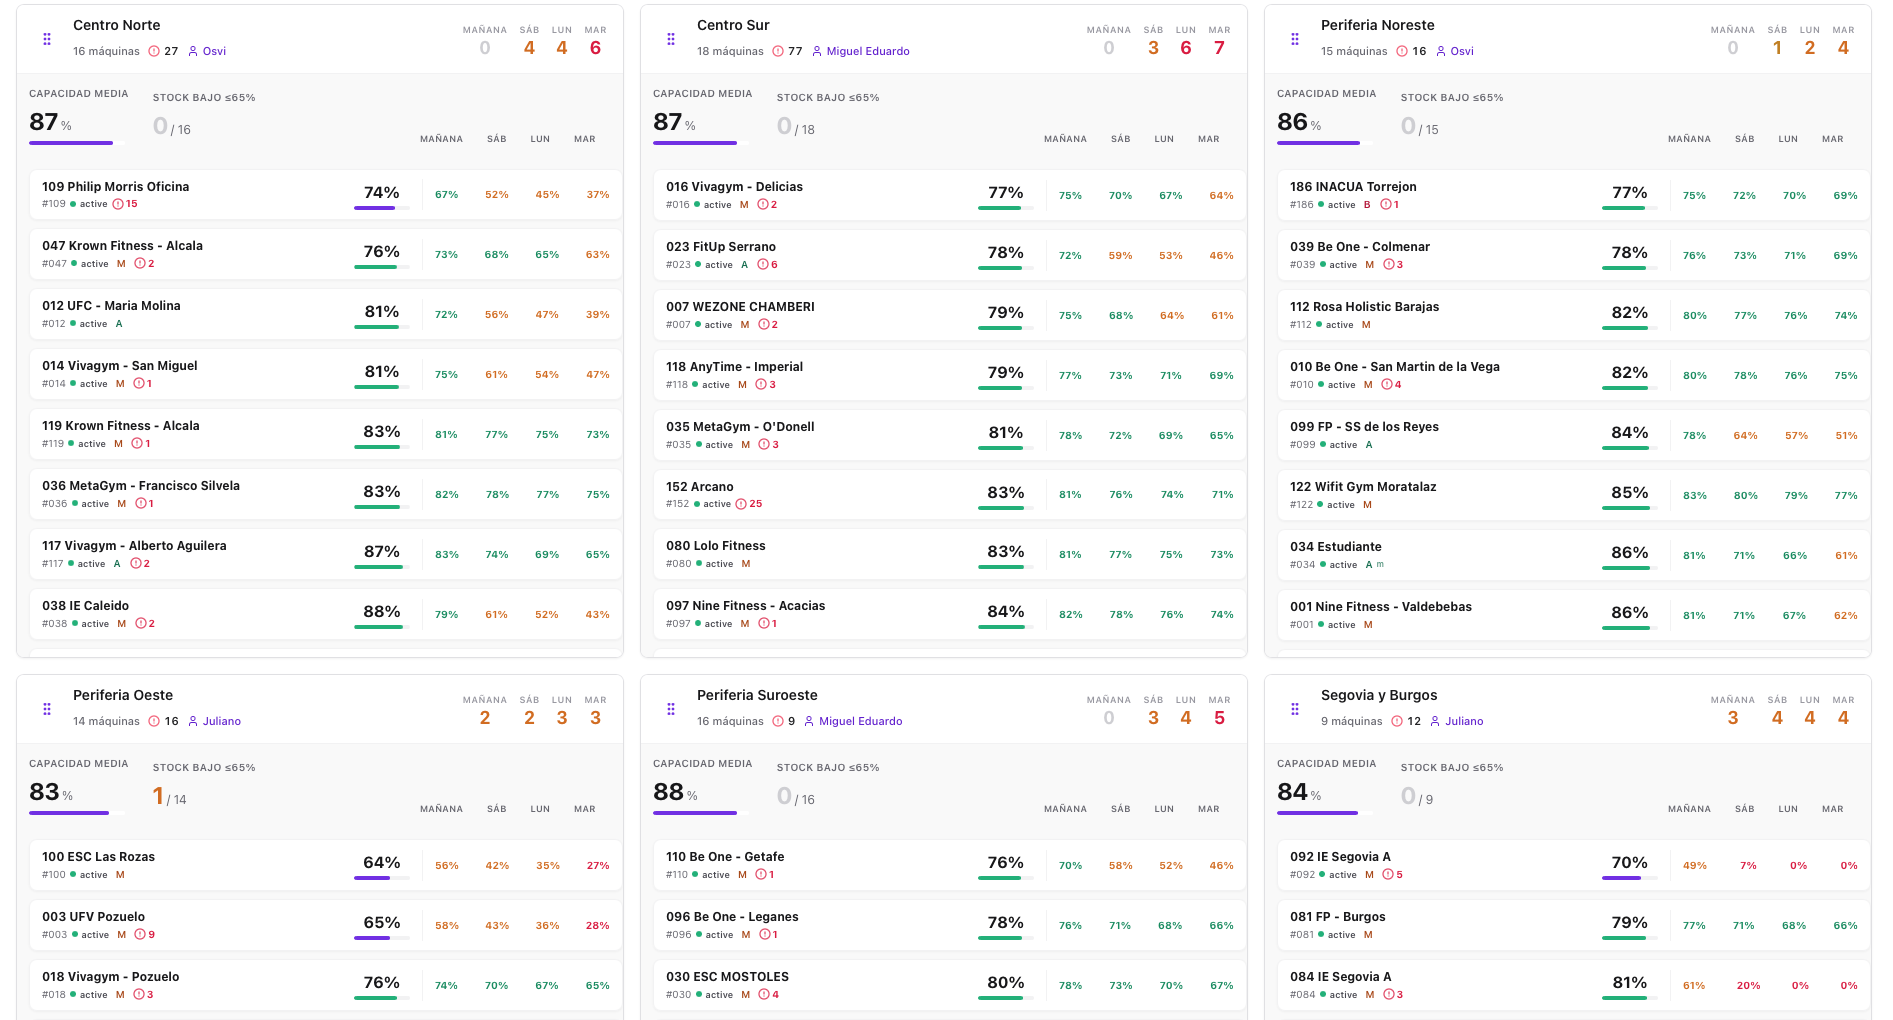
Task: Click the alert icon for 092 IE Segovia A
Action: point(1388,875)
